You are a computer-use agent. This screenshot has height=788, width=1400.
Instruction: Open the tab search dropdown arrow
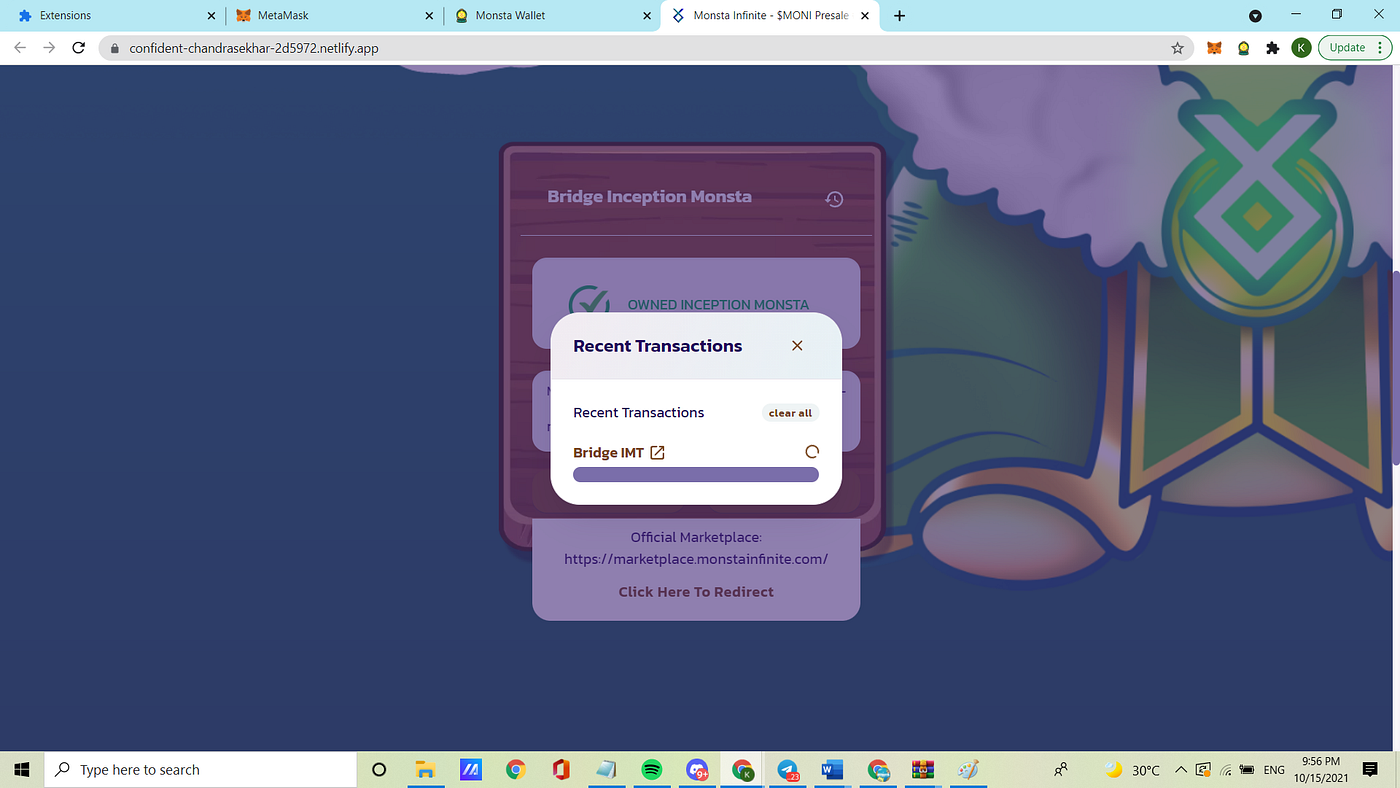[x=1256, y=16]
